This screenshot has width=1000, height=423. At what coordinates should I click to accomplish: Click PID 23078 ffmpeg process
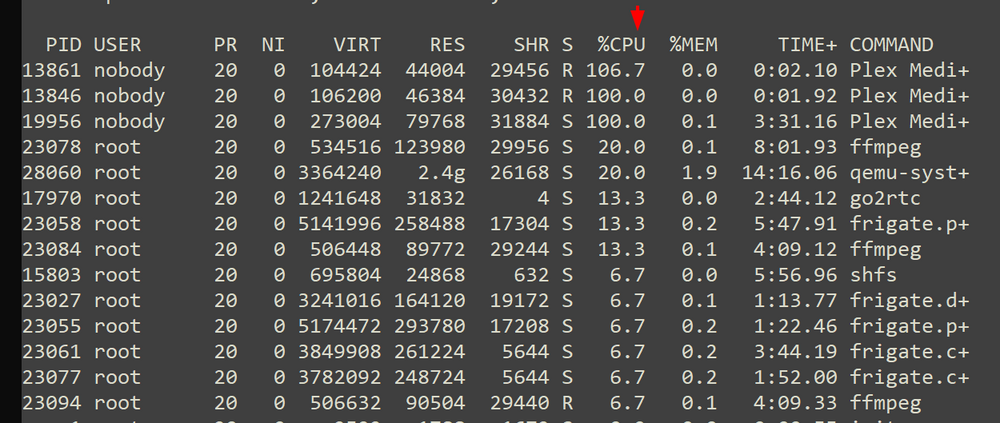click(x=496, y=147)
